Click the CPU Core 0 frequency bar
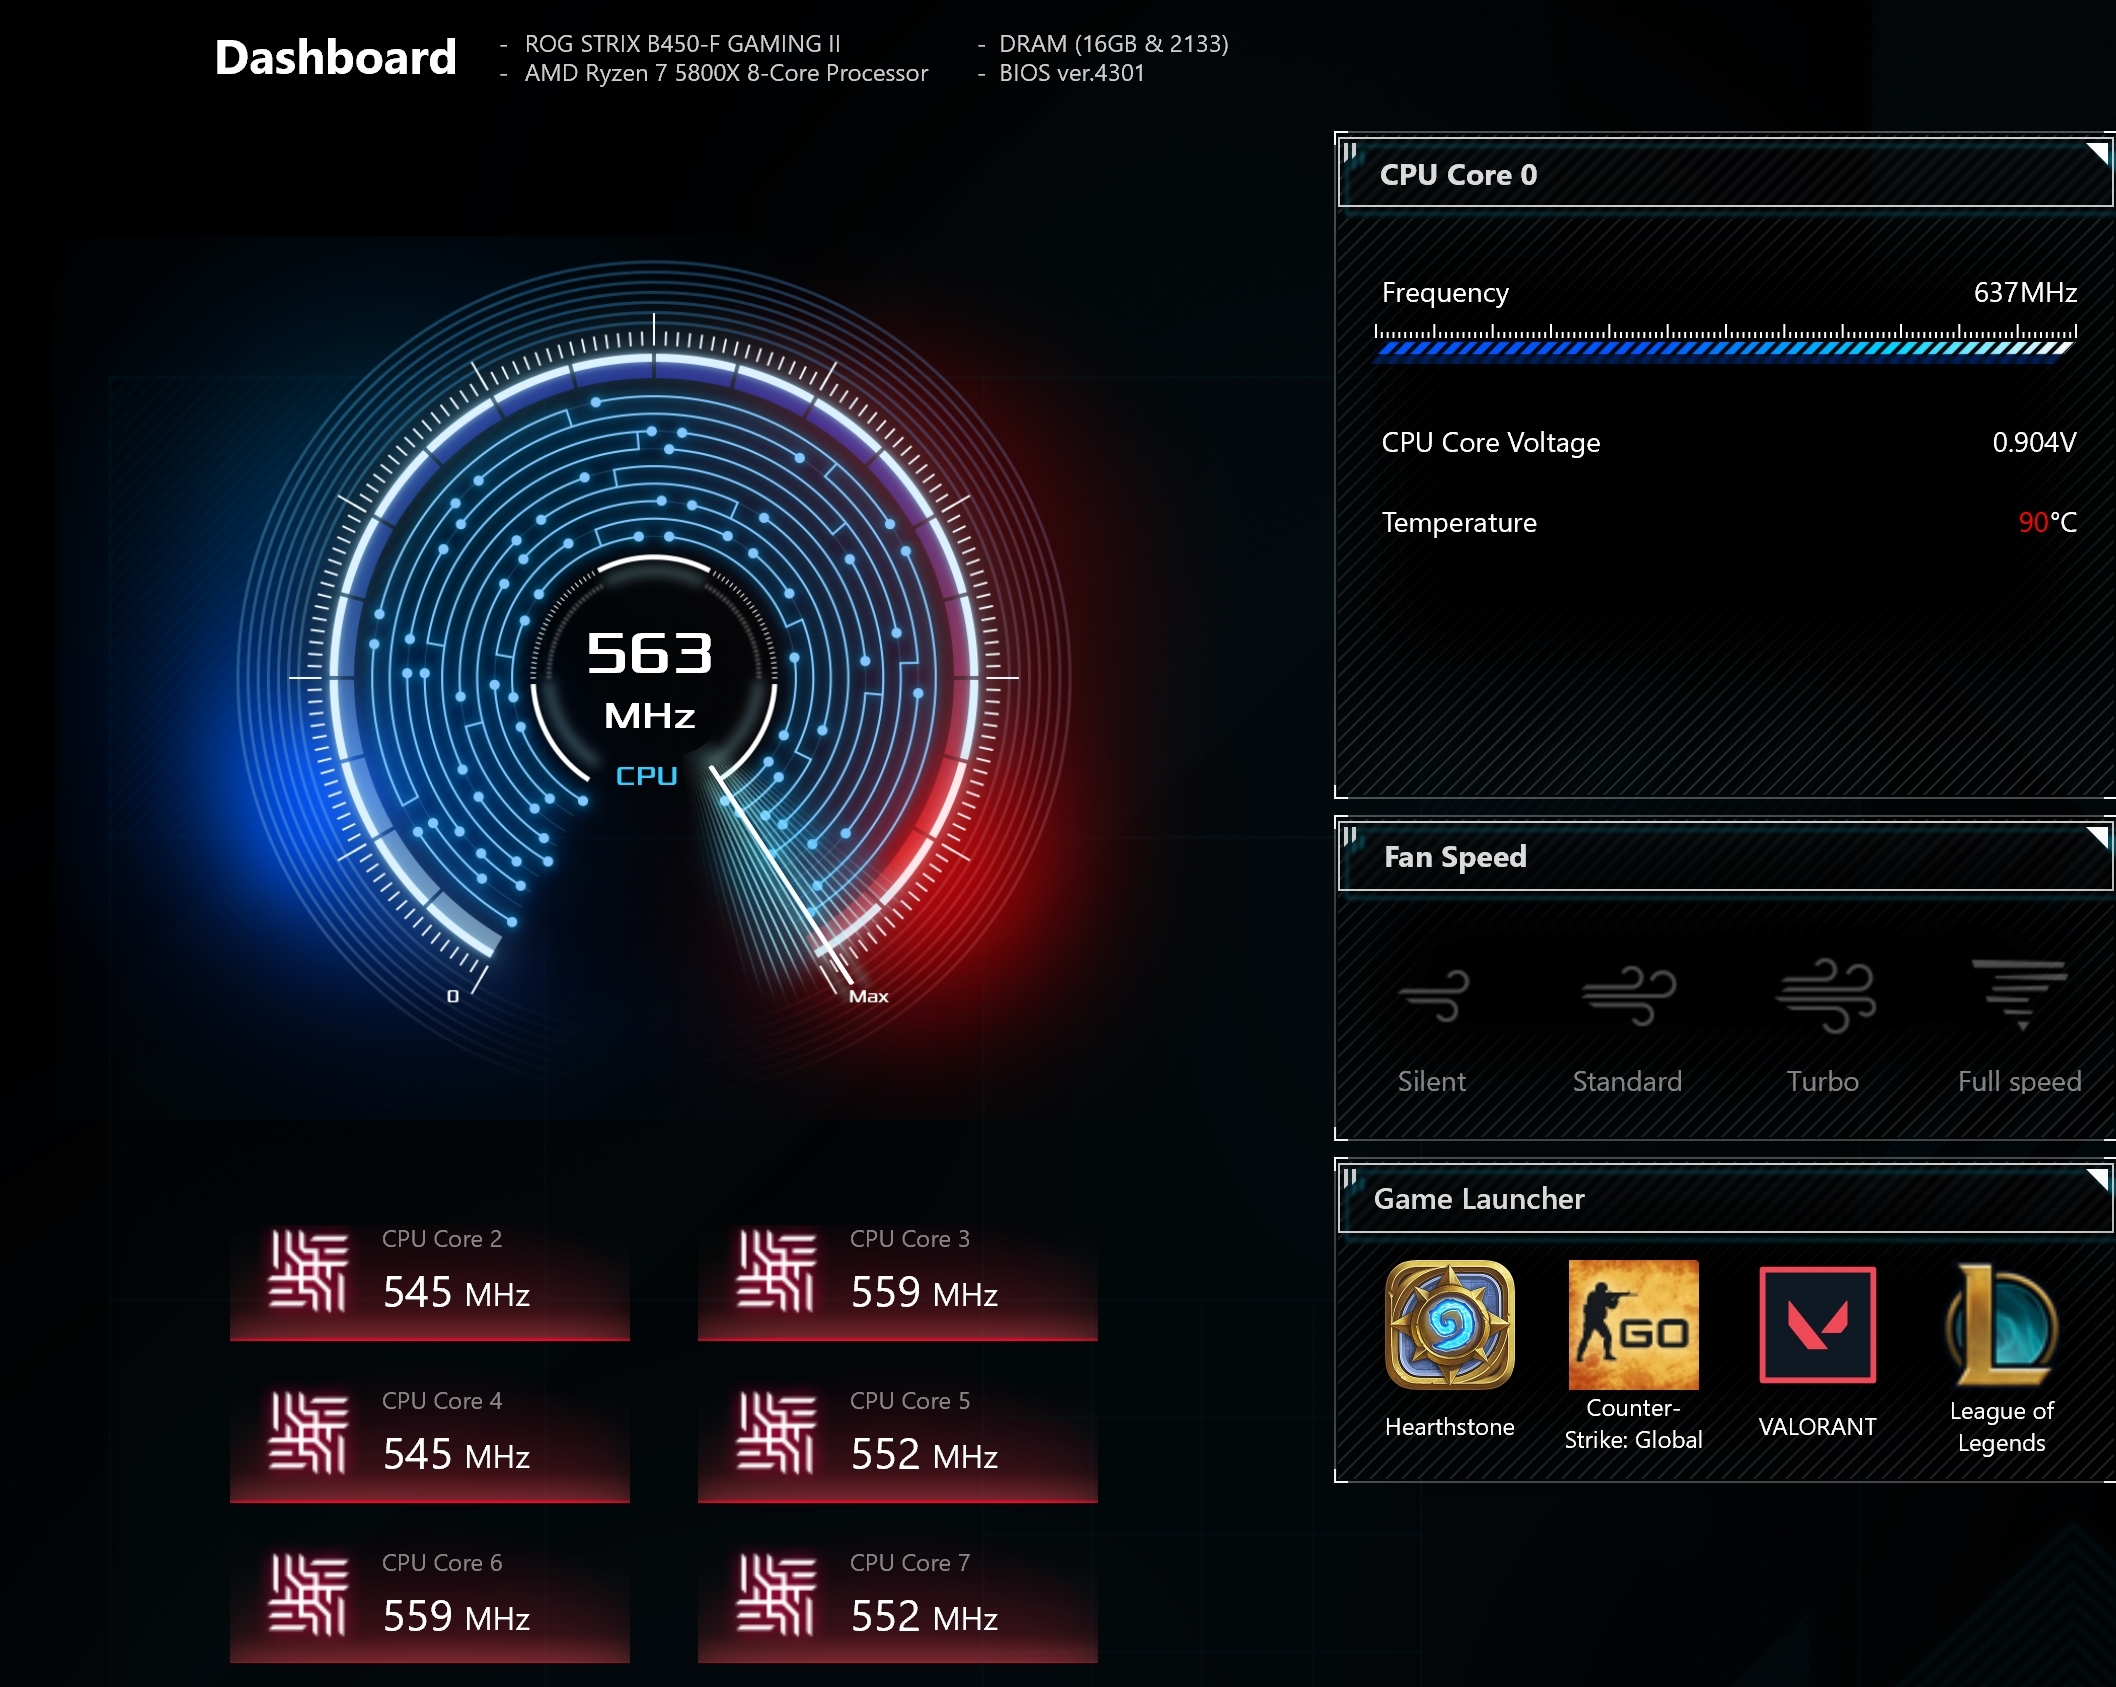Image resolution: width=2116 pixels, height=1687 pixels. click(1724, 348)
